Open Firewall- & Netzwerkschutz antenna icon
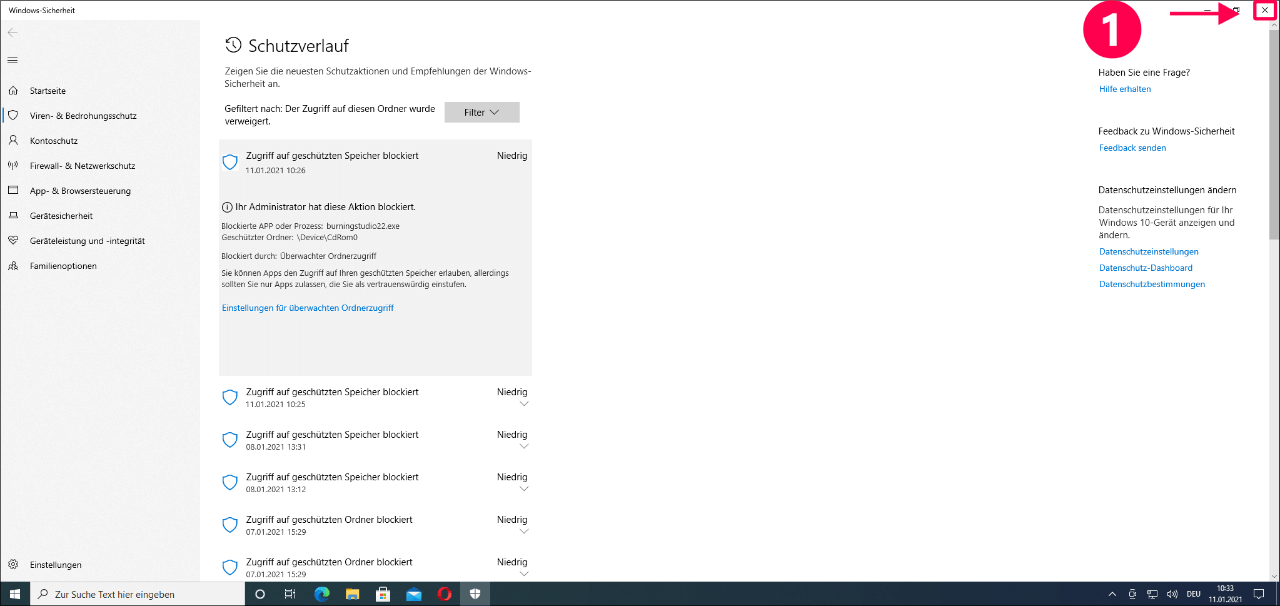 pos(13,166)
